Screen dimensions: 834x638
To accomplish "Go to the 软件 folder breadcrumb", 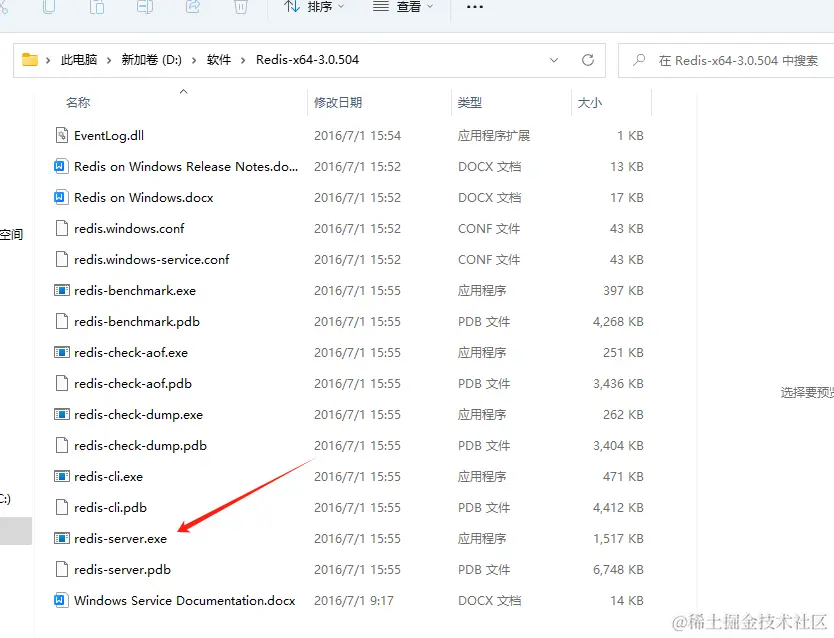I will (x=219, y=60).
